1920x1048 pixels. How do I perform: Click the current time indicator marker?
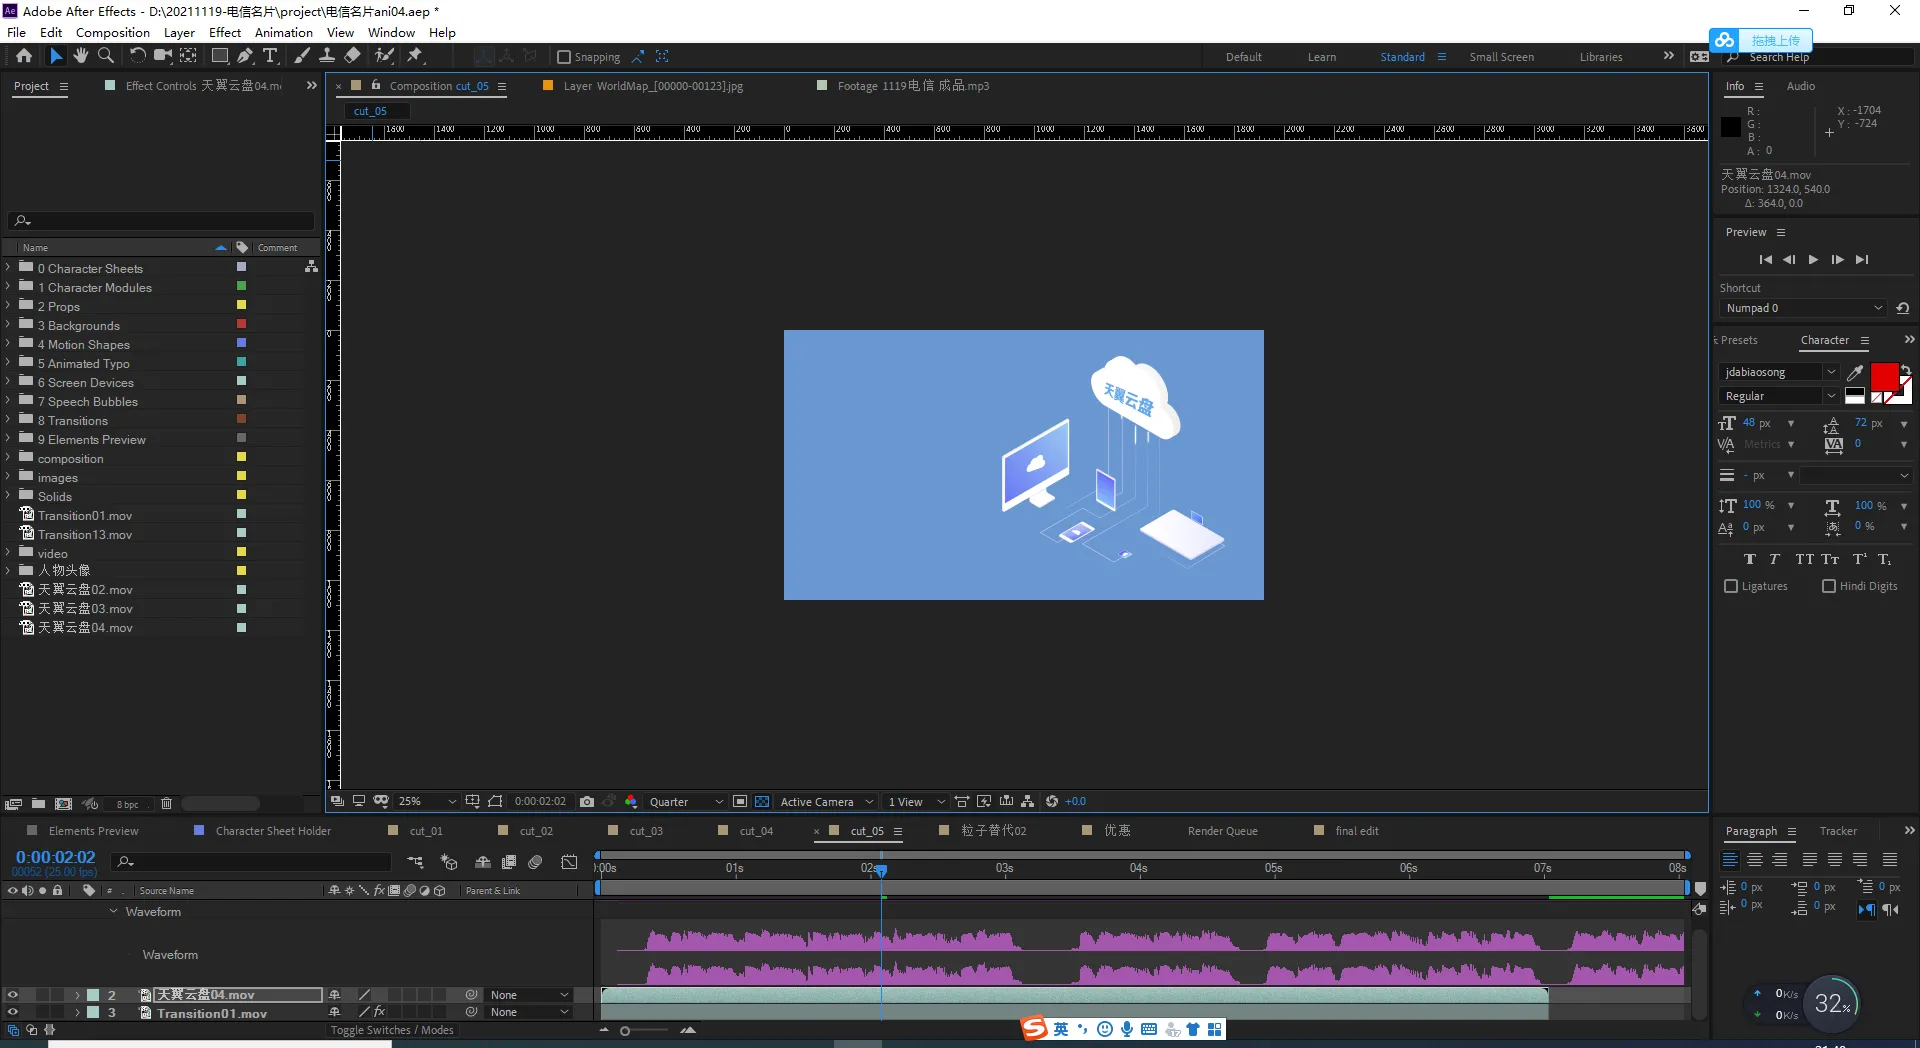click(x=881, y=871)
